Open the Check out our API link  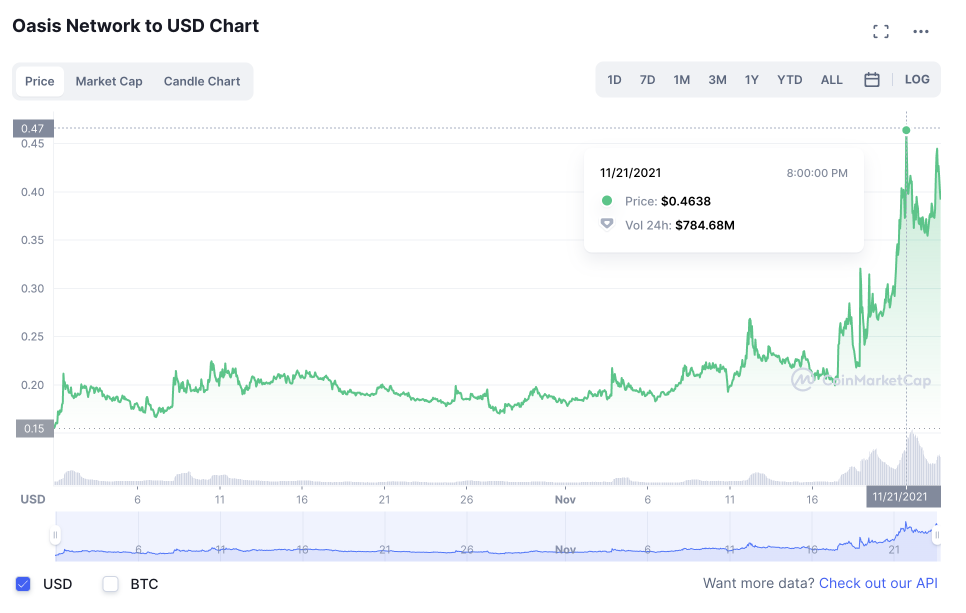tap(878, 583)
